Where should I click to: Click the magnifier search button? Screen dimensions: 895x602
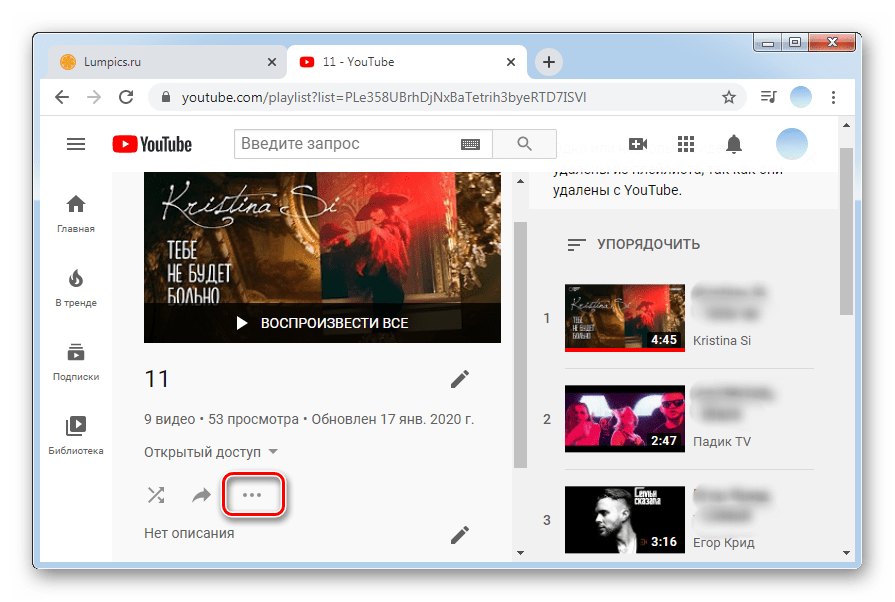(x=524, y=144)
